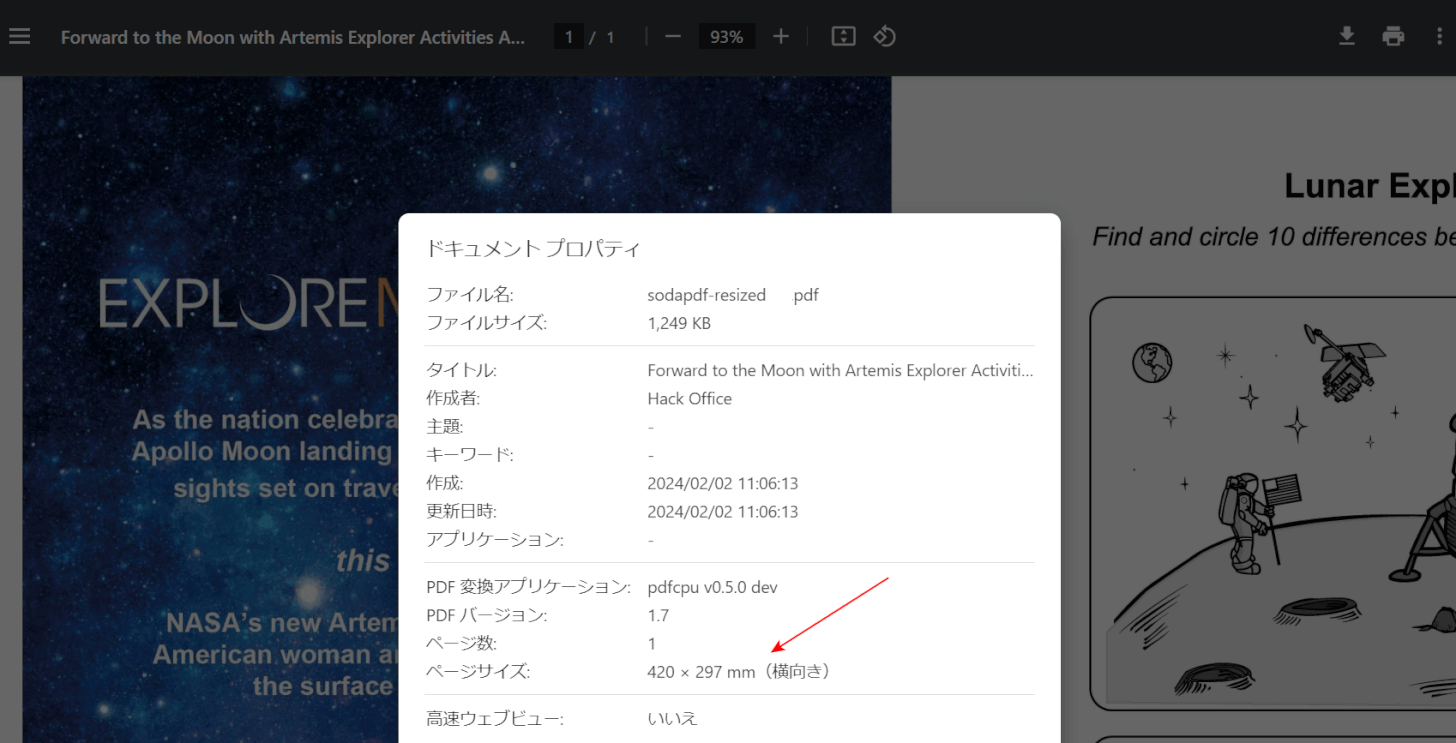This screenshot has height=743, width=1456.
Task: Click the PDF 変換アプリケーション label
Action: tap(528, 587)
